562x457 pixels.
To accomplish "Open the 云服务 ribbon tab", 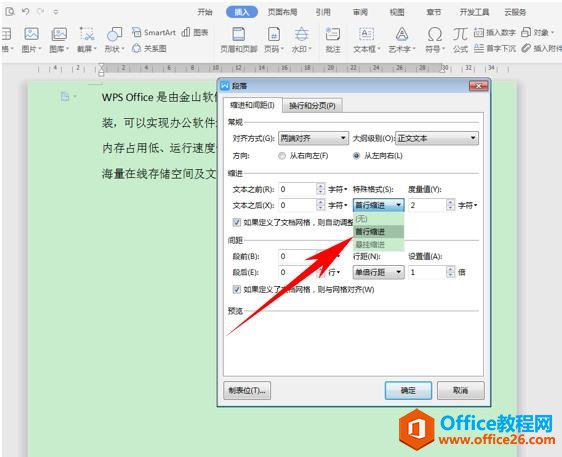I will pyautogui.click(x=515, y=12).
